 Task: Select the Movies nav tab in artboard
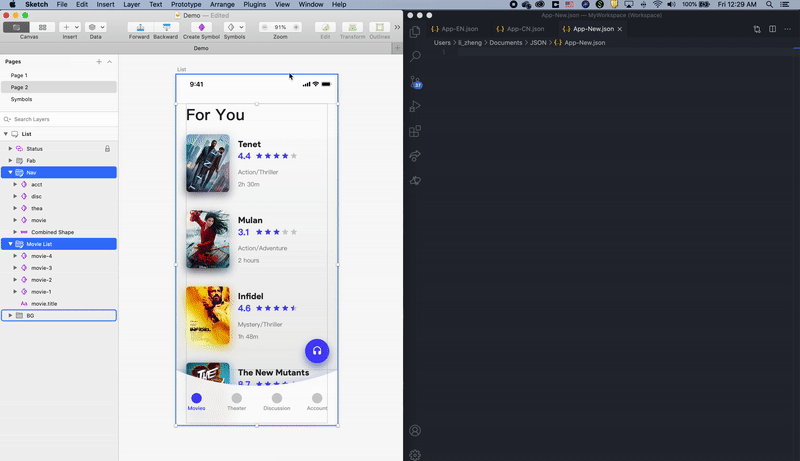pyautogui.click(x=196, y=401)
